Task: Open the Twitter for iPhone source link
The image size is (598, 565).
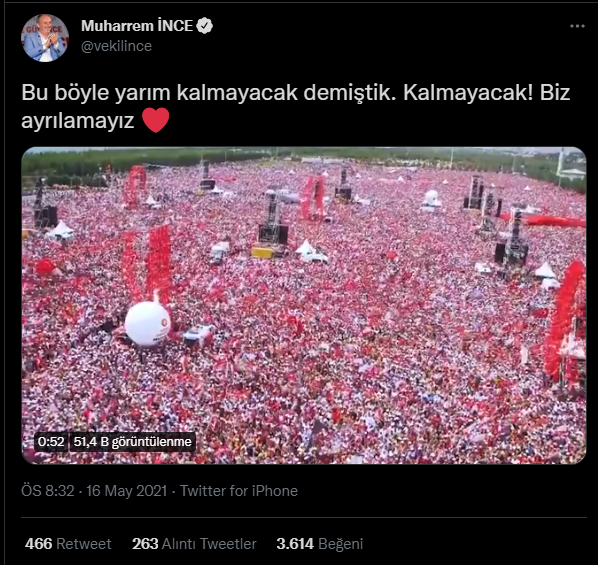Action: 239,491
